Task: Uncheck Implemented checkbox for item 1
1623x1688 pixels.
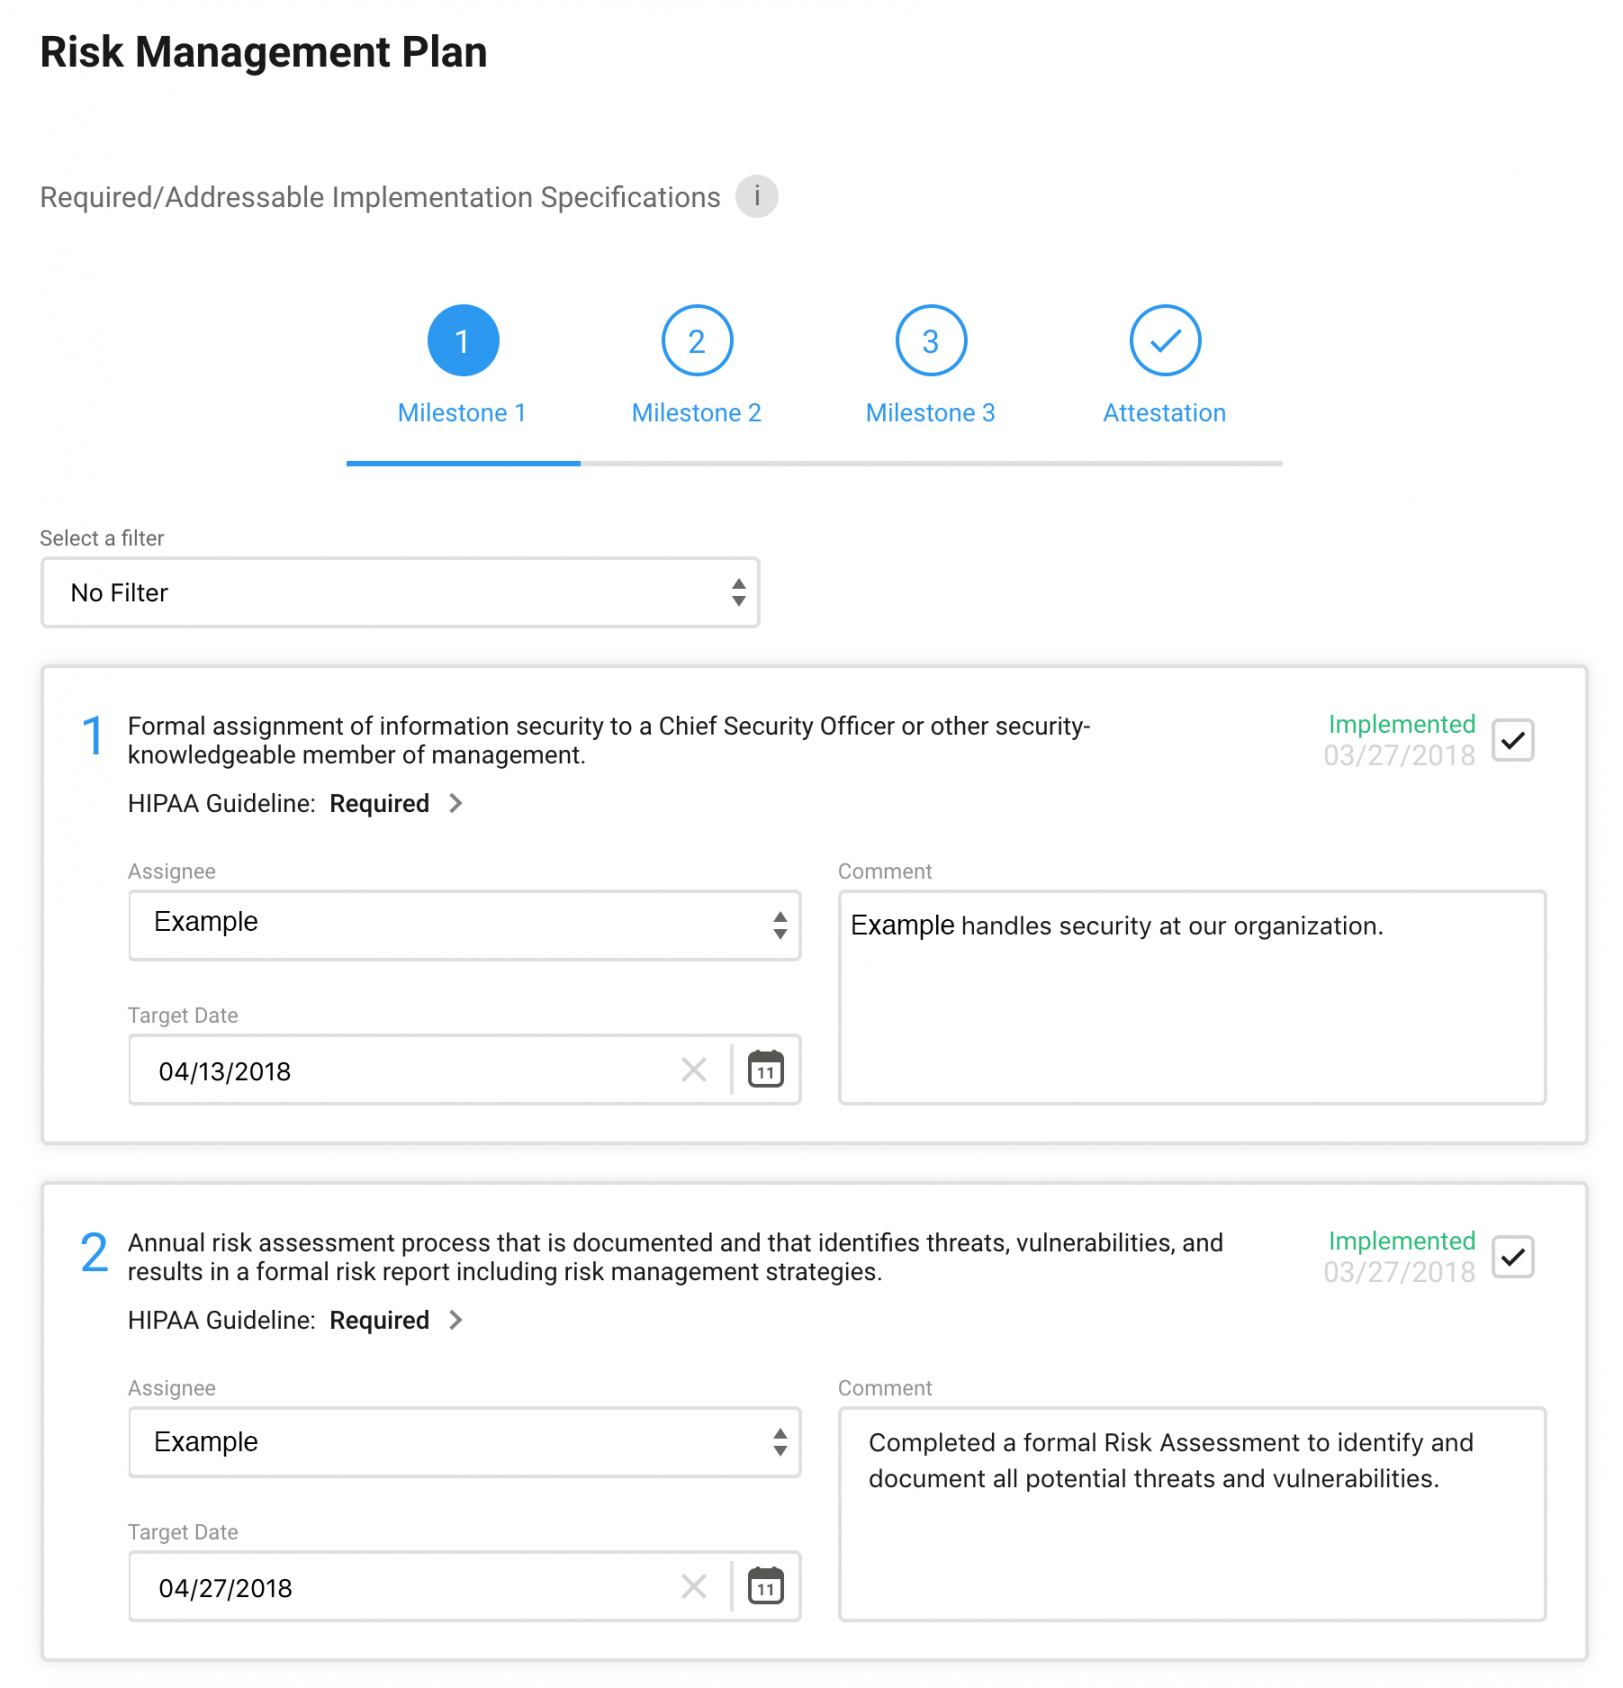Action: [x=1513, y=740]
